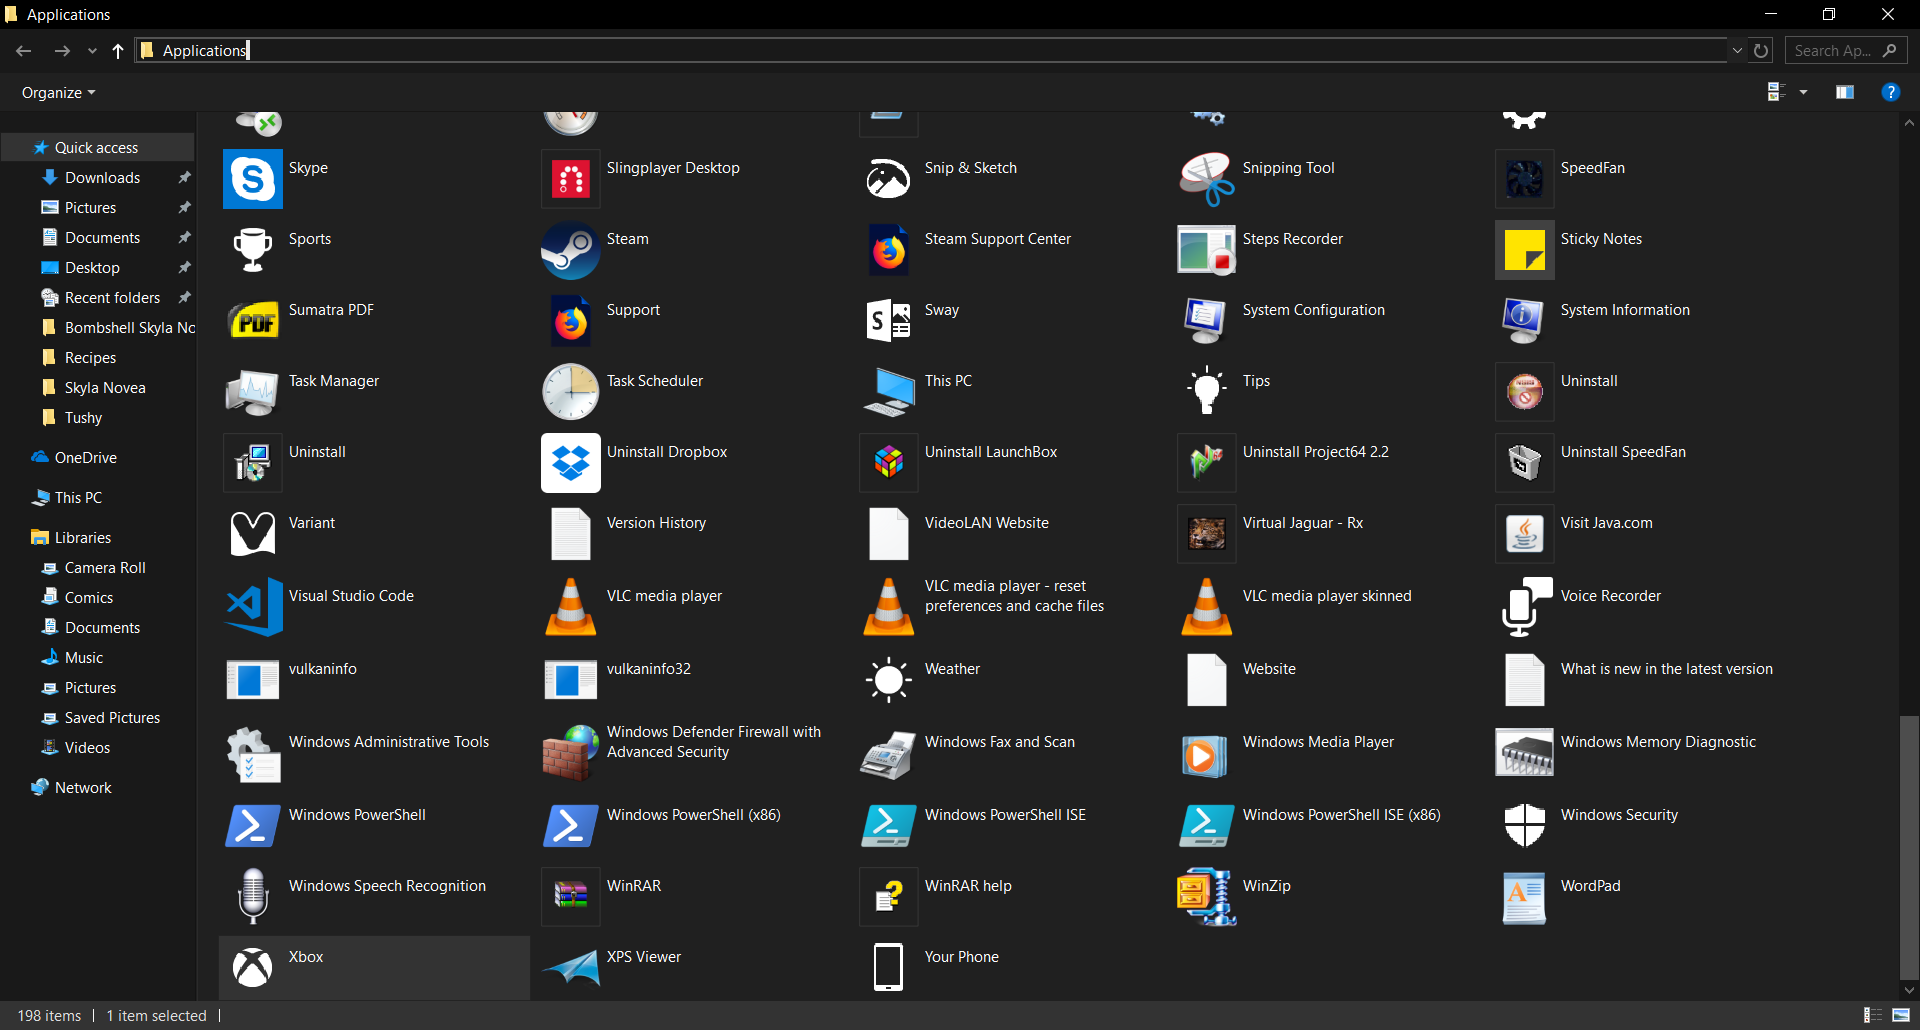Viewport: 1920px width, 1030px height.
Task: Open Downloads in the navigation pane
Action: [102, 177]
